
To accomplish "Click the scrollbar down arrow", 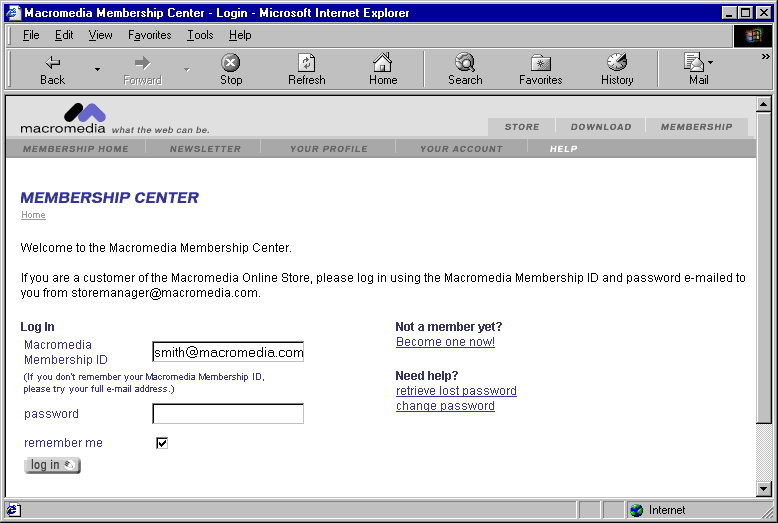I will [x=764, y=489].
